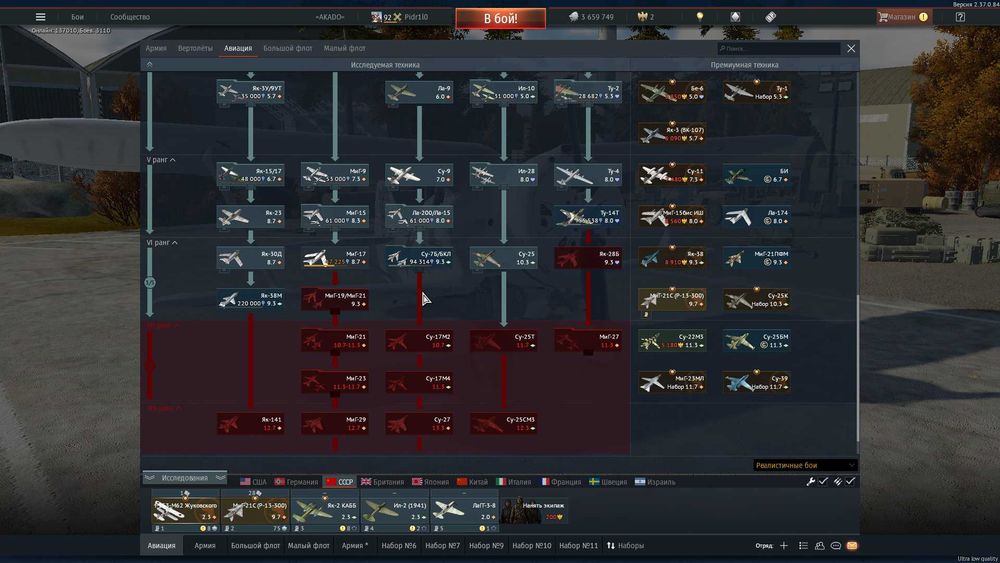
Task: Open the help question mark icon
Action: click(960, 17)
